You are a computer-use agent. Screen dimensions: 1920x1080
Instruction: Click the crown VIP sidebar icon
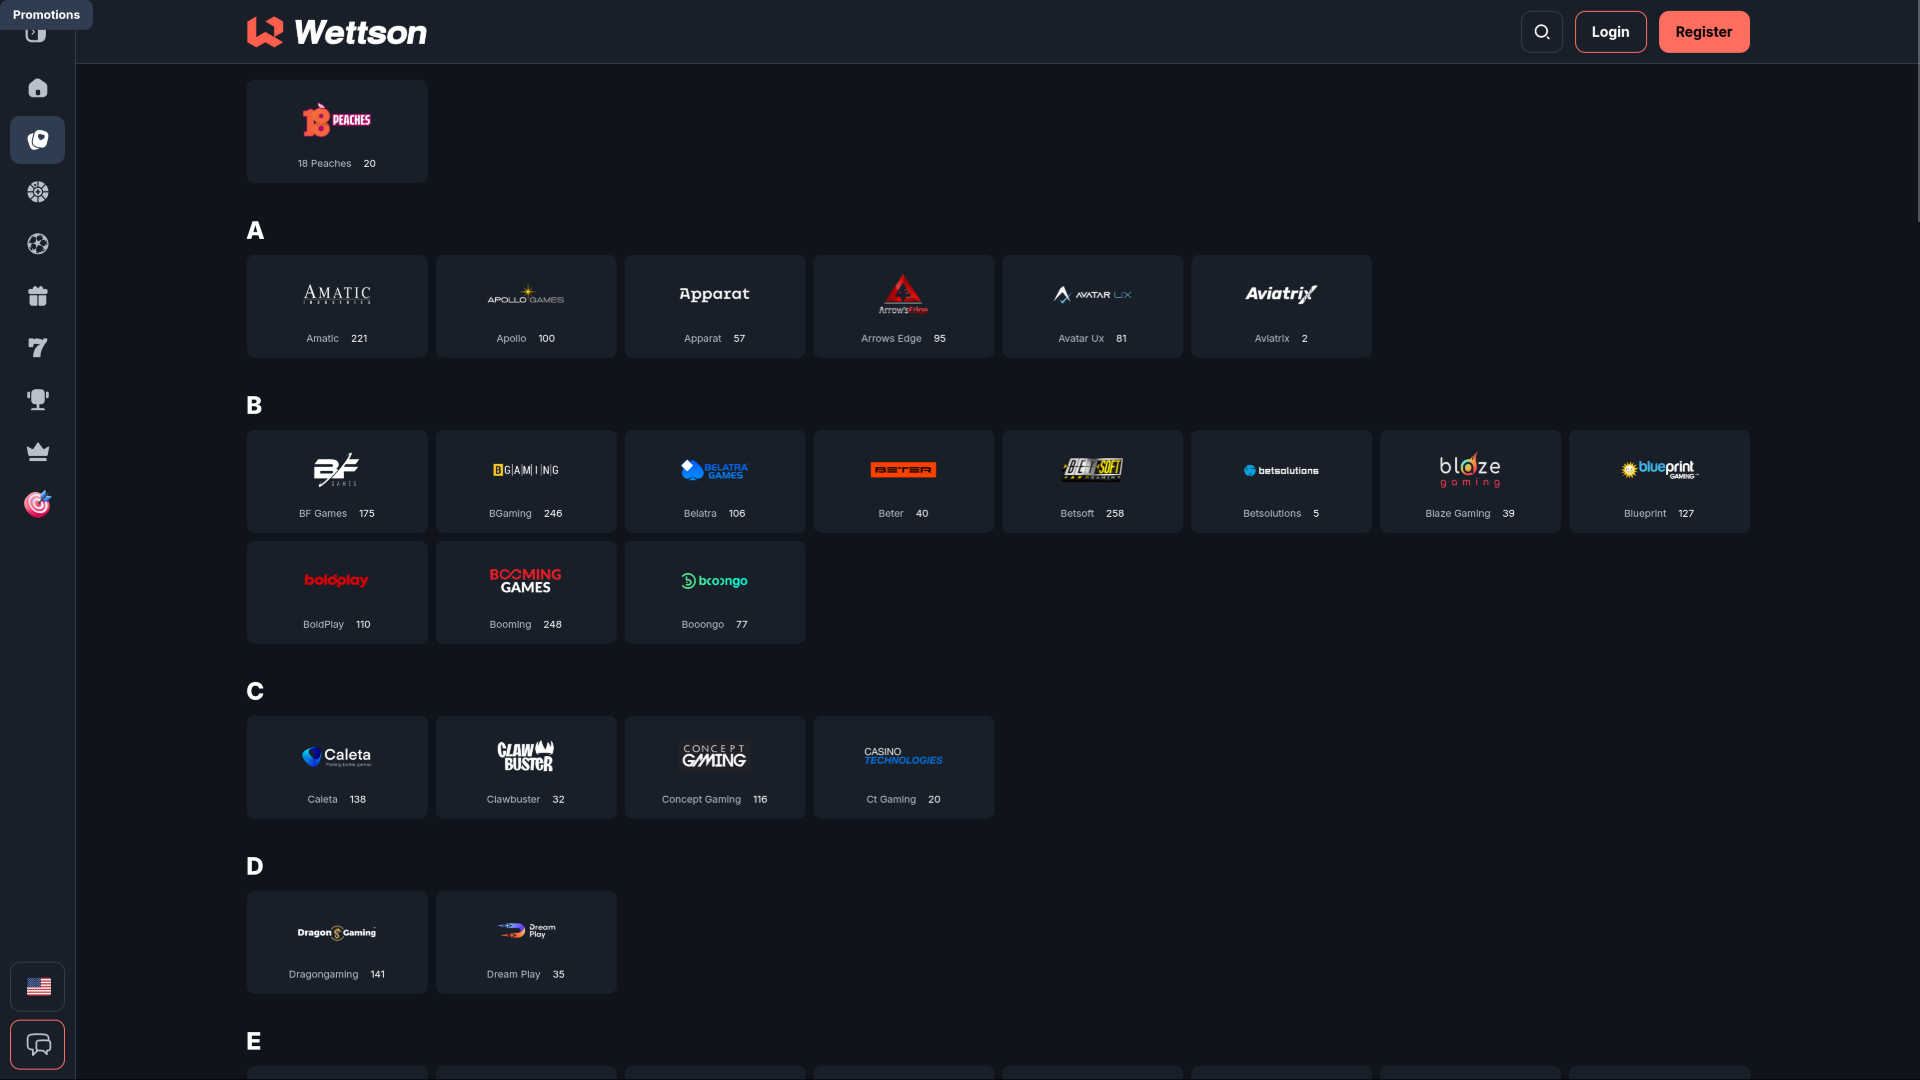click(x=37, y=452)
